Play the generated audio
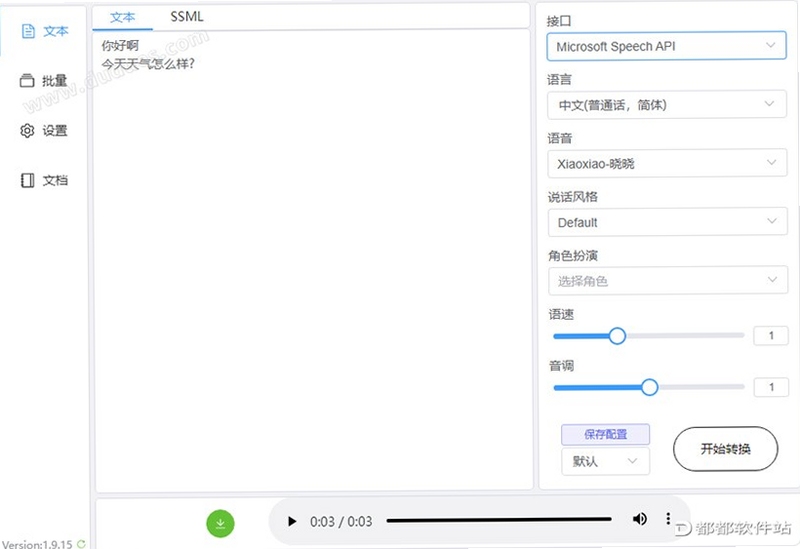Screen dimensions: 800x549 (x=292, y=521)
